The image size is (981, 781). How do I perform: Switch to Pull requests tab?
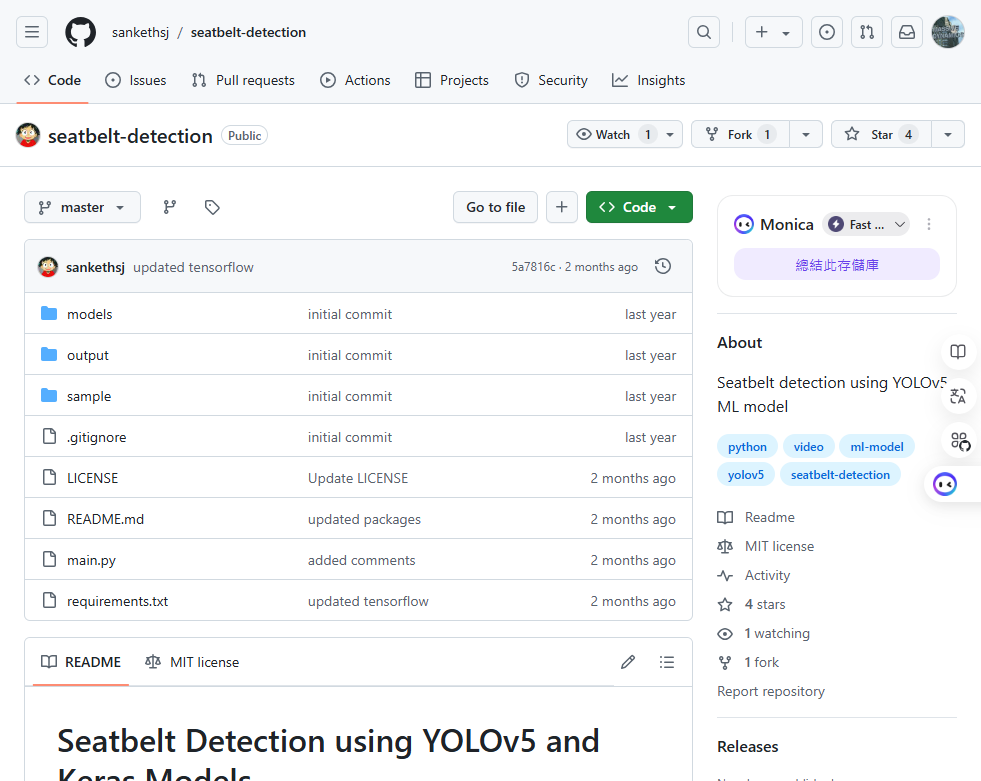point(243,80)
